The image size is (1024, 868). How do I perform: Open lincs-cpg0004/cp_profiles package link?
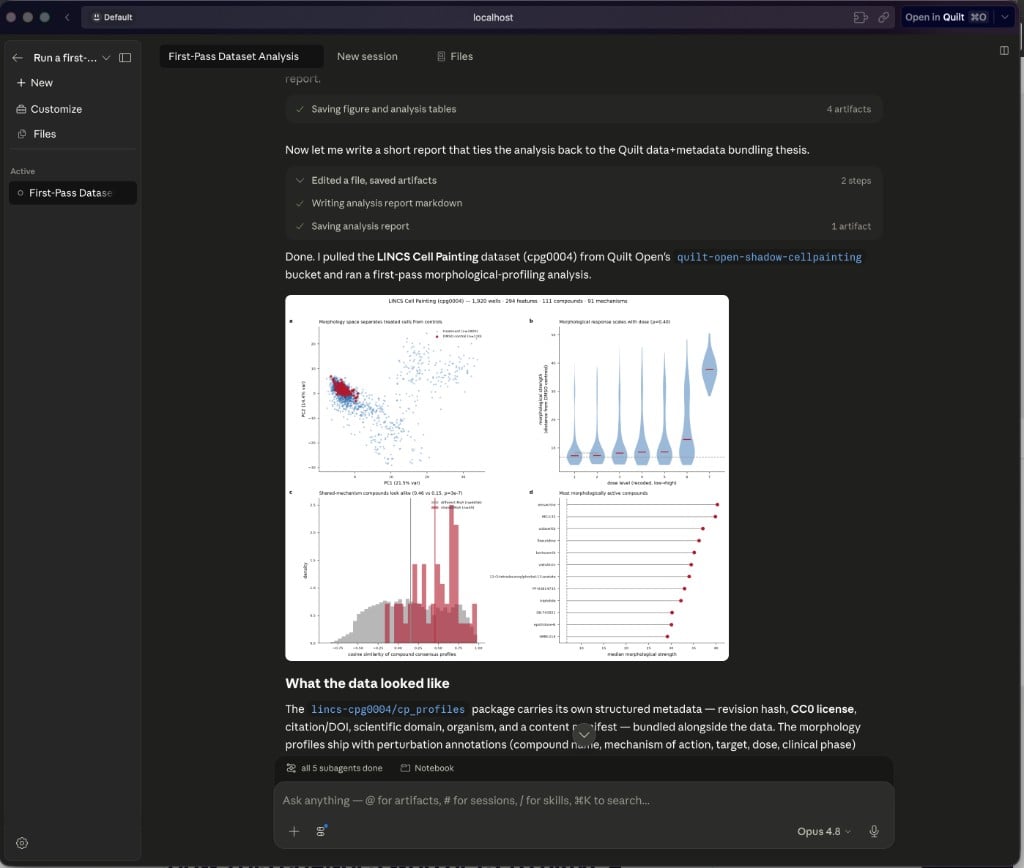point(388,709)
